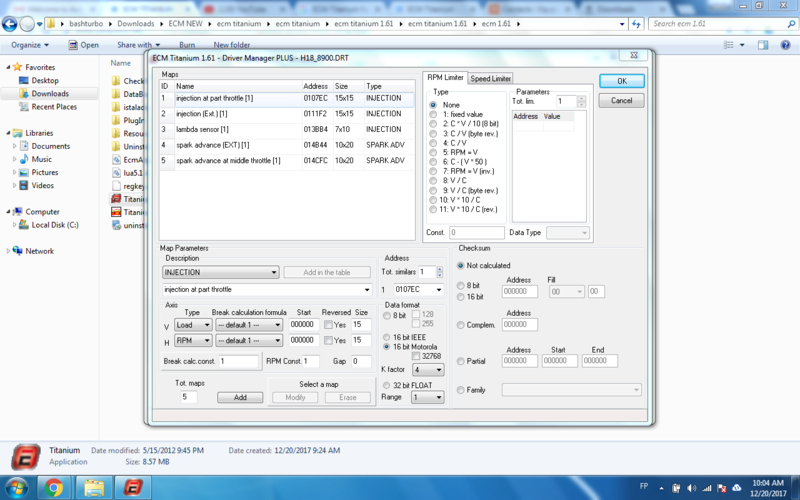Viewport: 800px width, 500px height.
Task: Open Music library
Action: coord(42,159)
